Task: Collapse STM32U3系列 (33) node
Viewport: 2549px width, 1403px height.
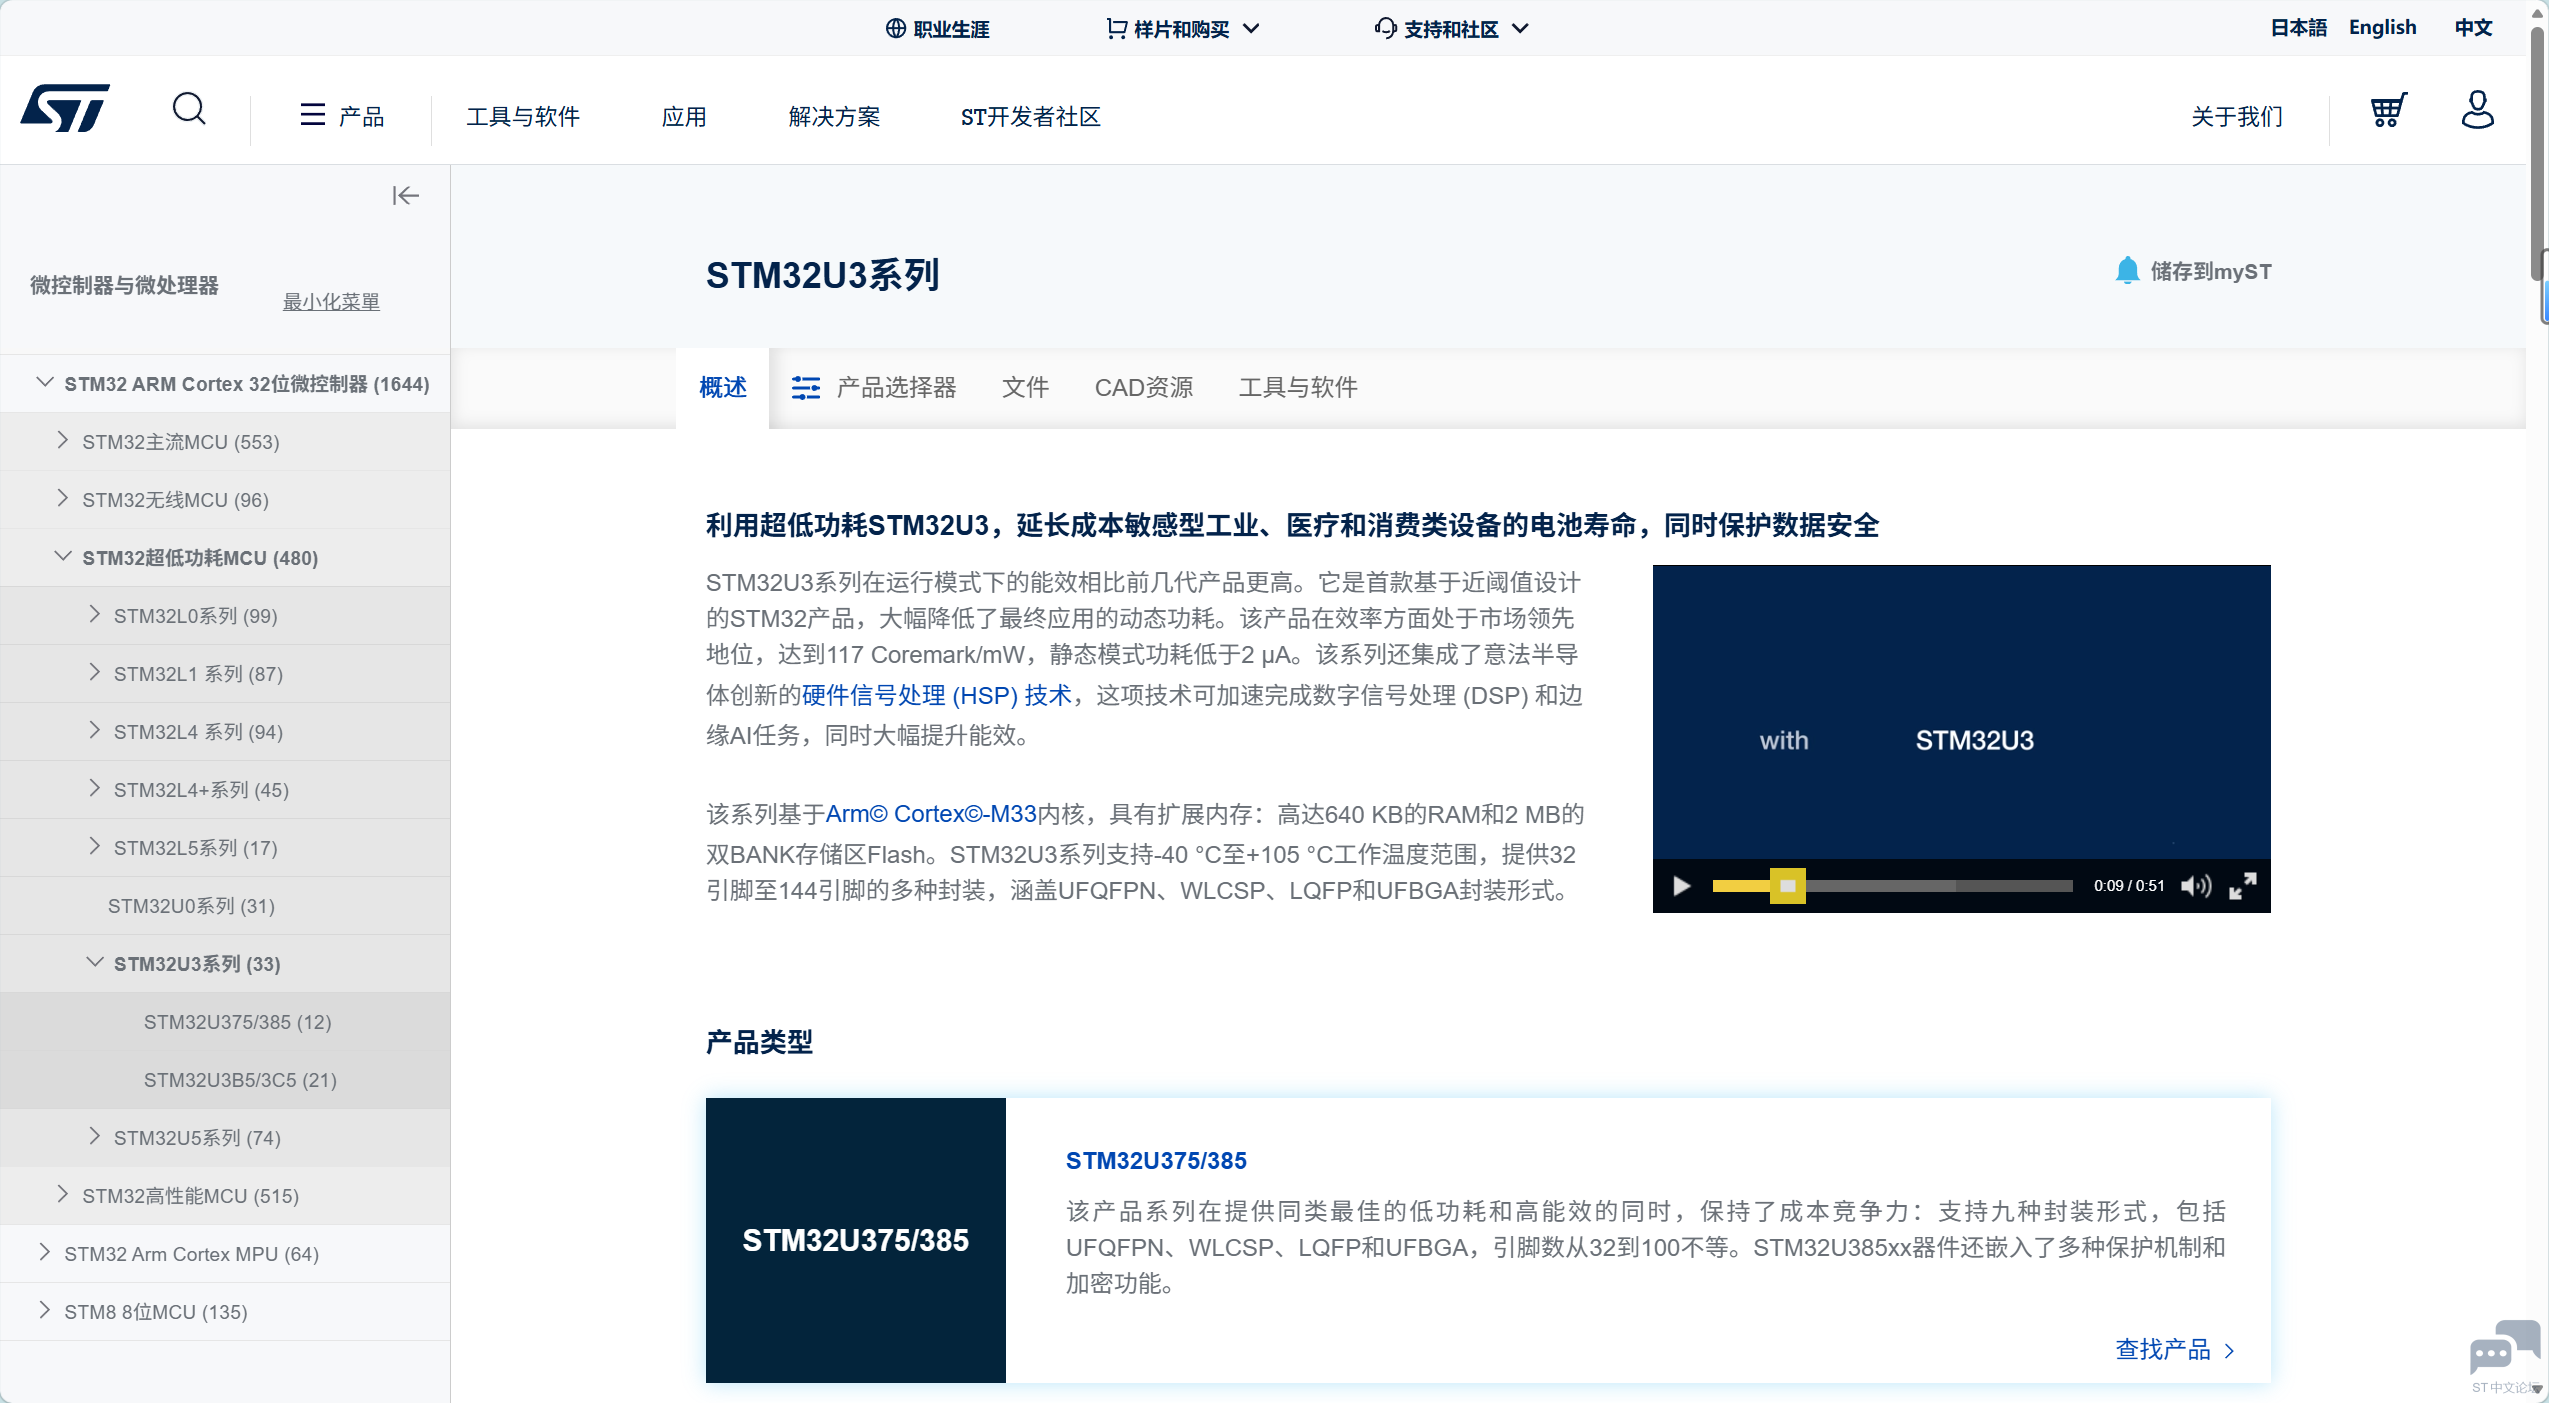Action: click(94, 962)
